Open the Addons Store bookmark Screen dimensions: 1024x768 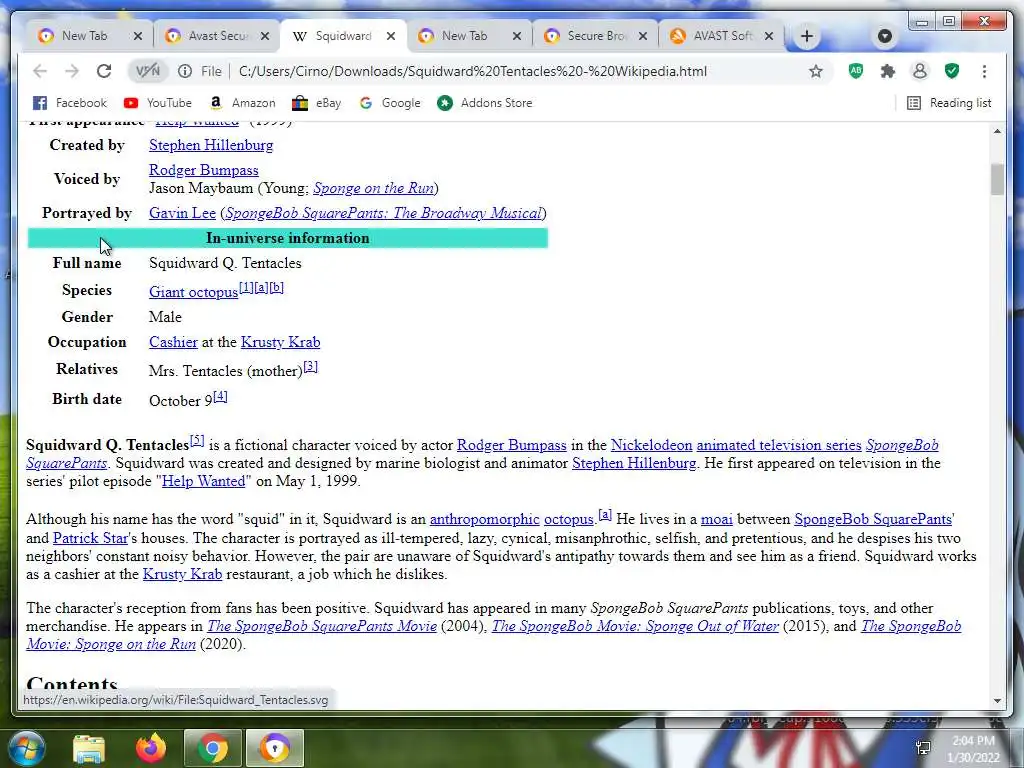tap(485, 103)
